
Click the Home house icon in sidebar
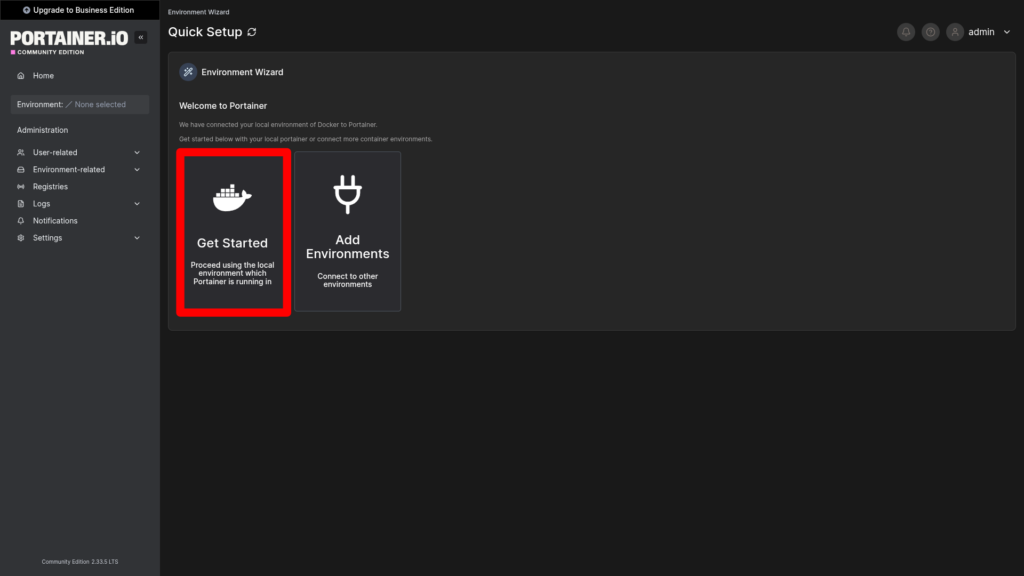pos(21,76)
